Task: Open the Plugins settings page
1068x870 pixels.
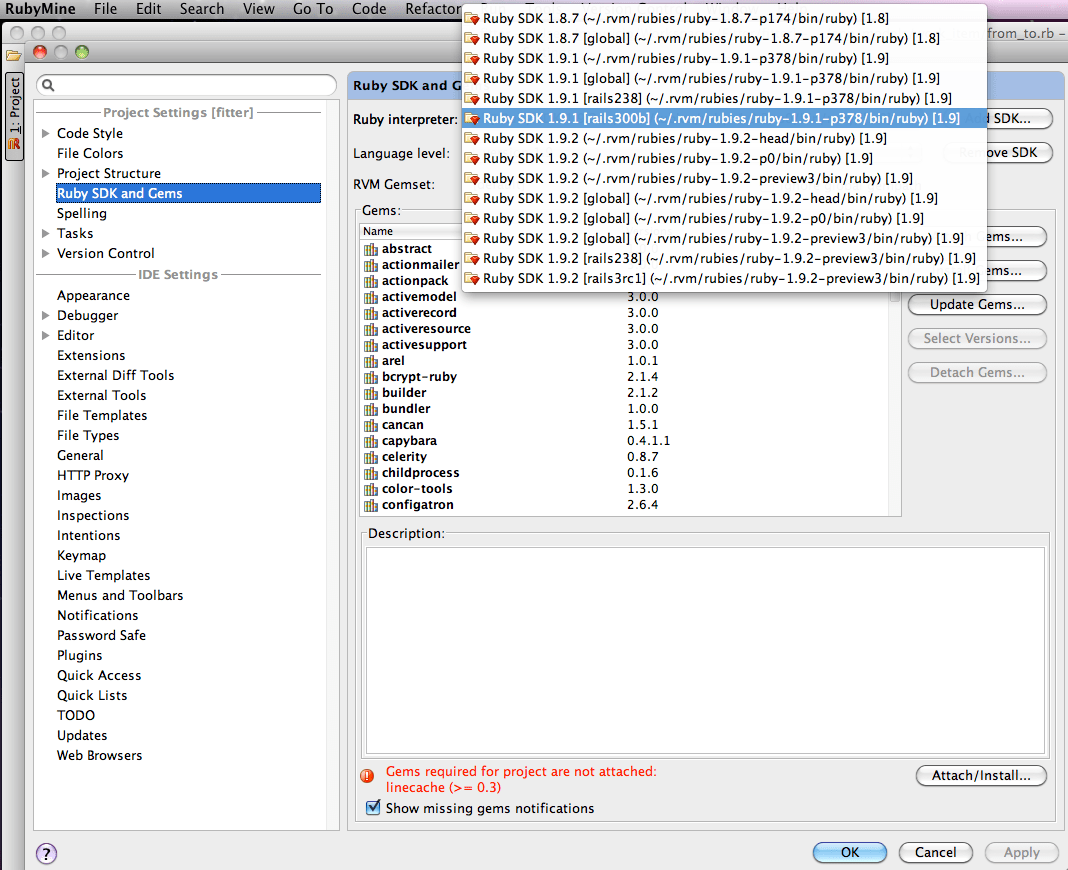Action: 80,655
